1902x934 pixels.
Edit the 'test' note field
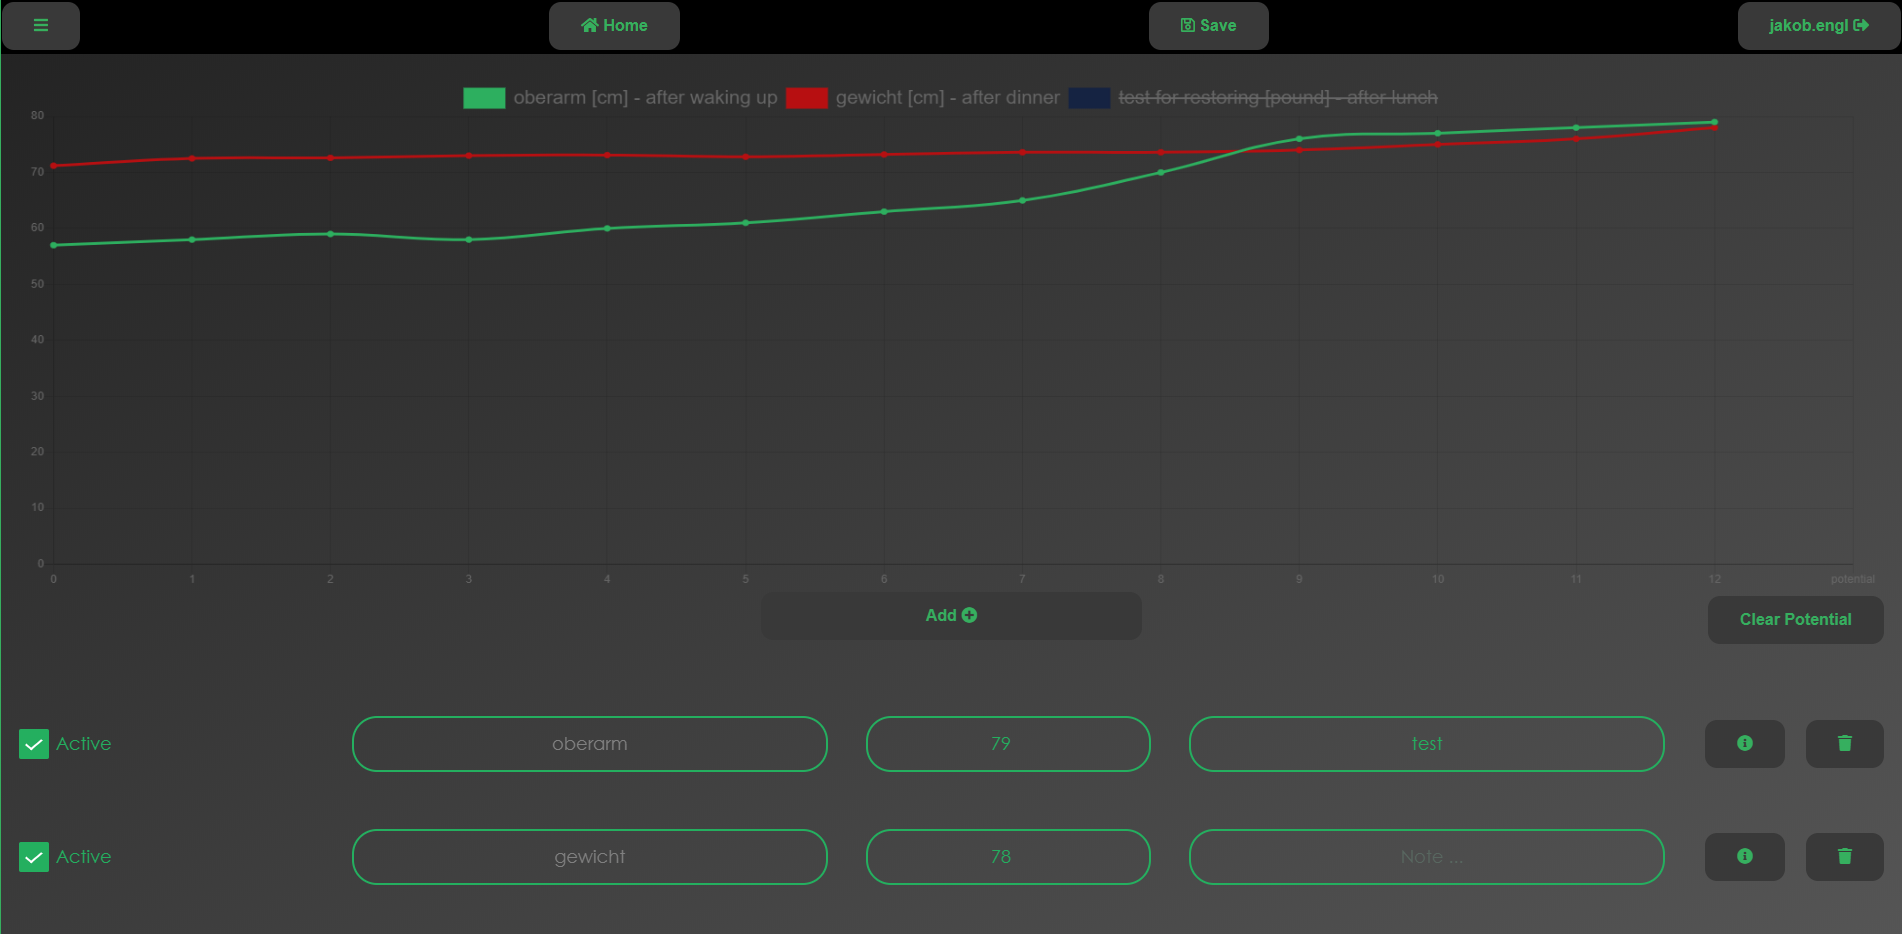pos(1427,744)
